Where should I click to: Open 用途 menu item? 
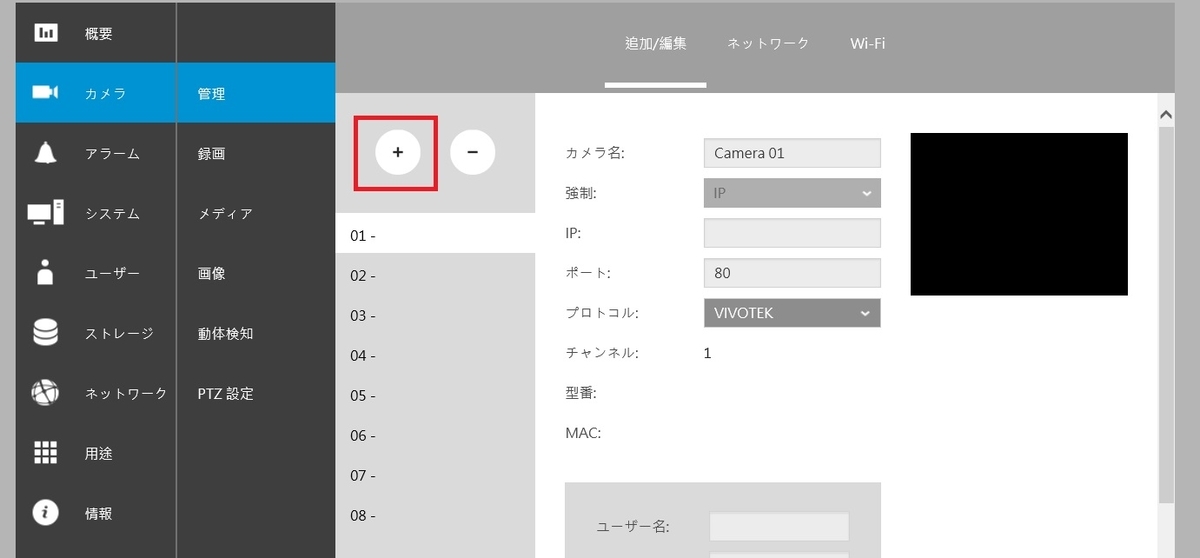click(x=99, y=454)
